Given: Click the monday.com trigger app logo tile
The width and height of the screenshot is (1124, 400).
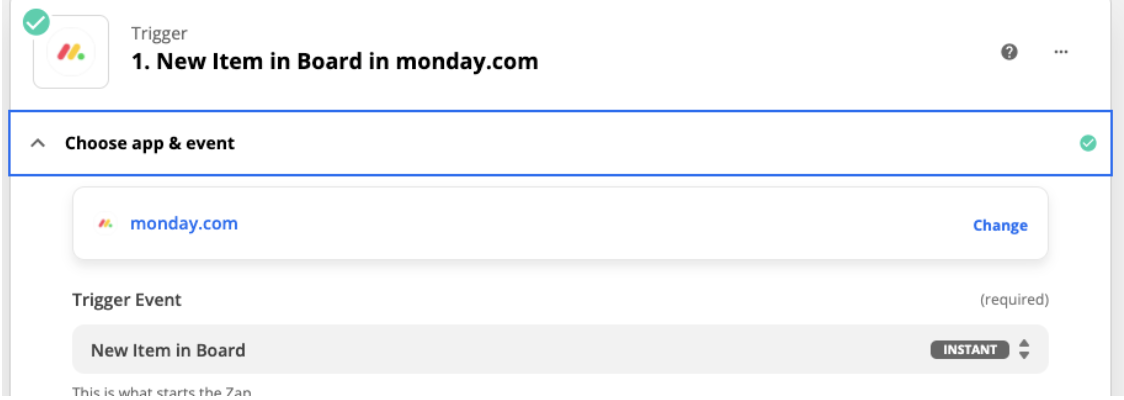Looking at the screenshot, I should [71, 52].
